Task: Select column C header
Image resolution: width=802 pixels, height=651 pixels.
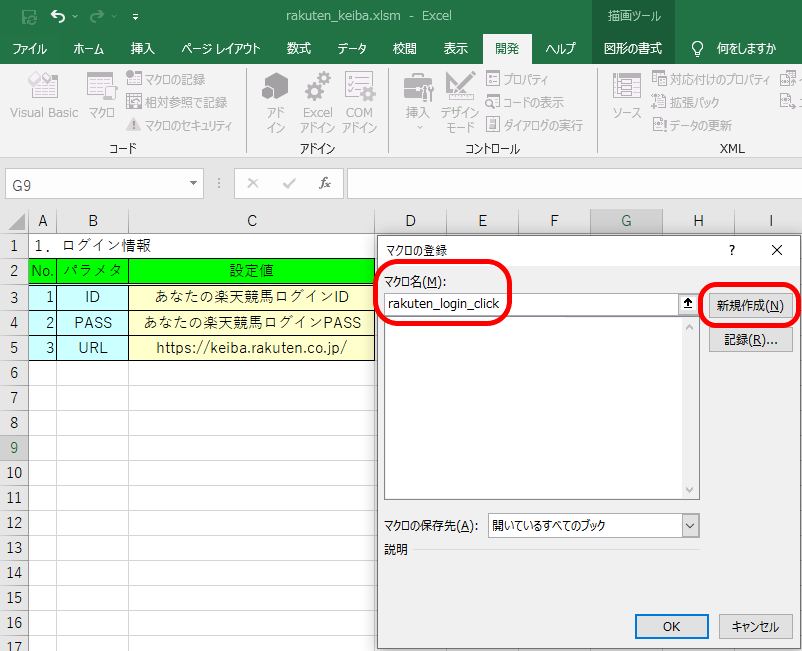Action: 252,220
